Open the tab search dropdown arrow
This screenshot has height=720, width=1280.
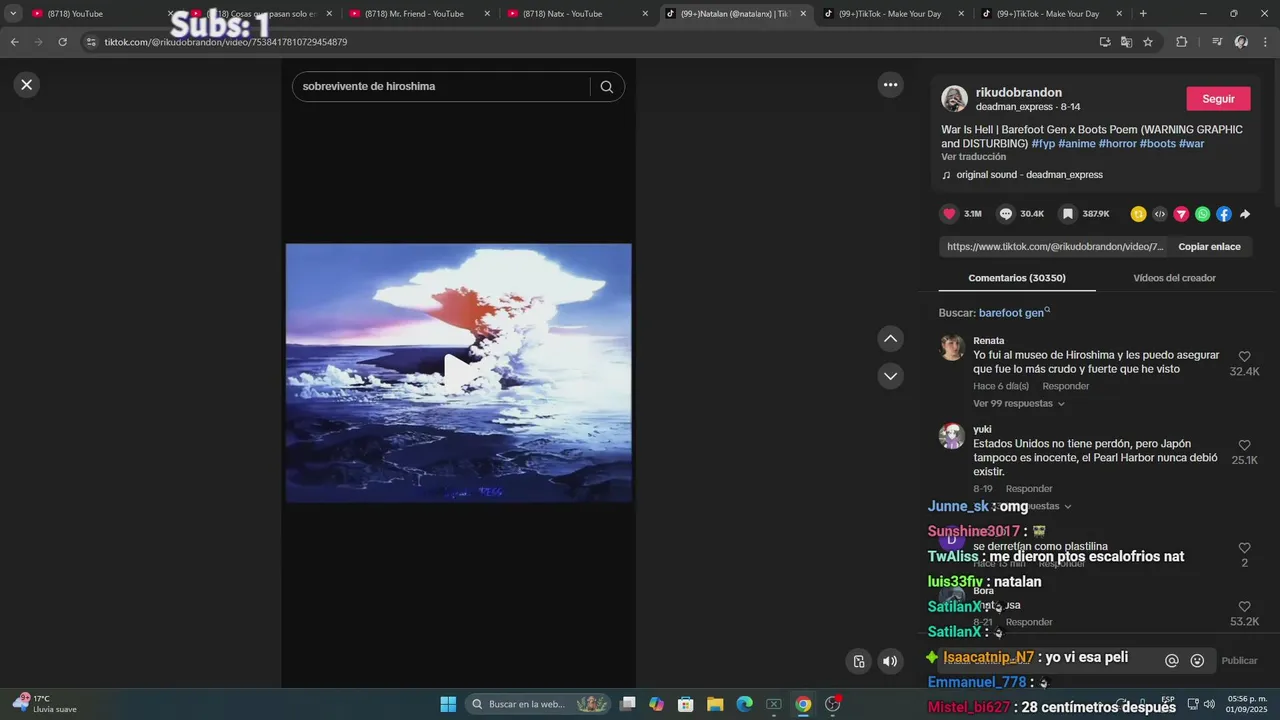[13, 14]
